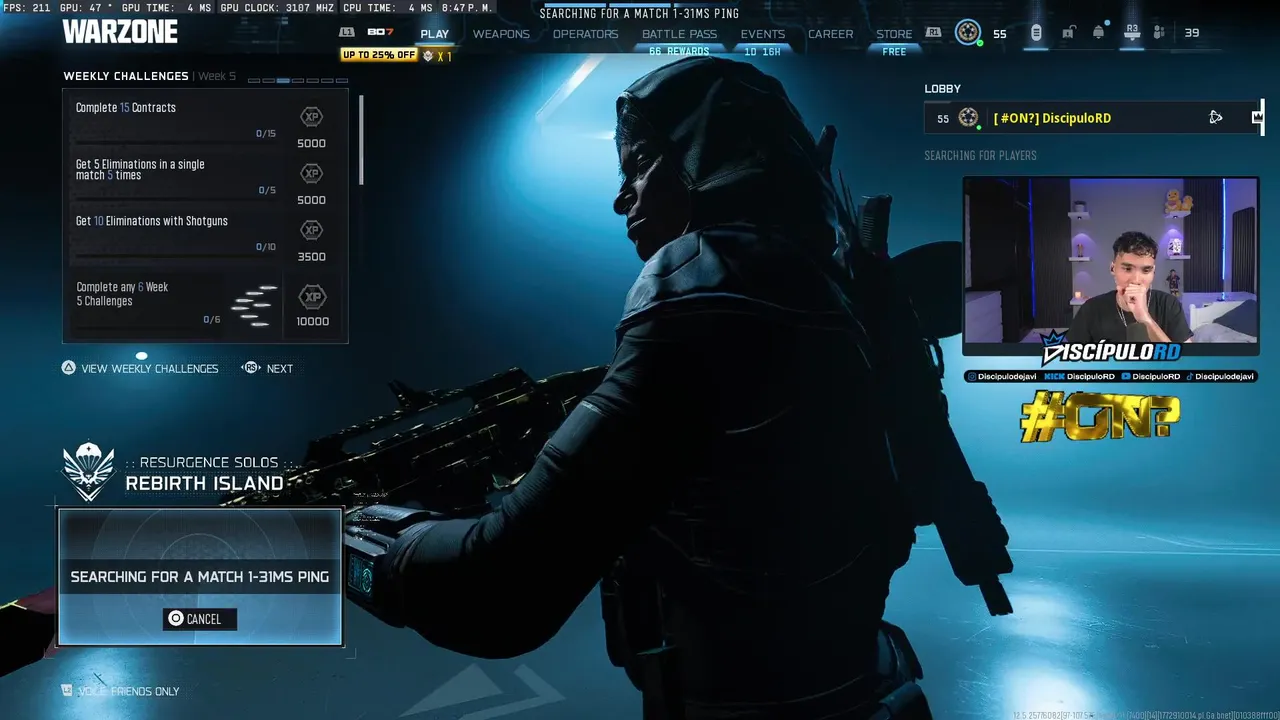The height and width of the screenshot is (720, 1280).
Task: Click the SEARCHING FOR PLAYERS text
Action: click(x=980, y=156)
